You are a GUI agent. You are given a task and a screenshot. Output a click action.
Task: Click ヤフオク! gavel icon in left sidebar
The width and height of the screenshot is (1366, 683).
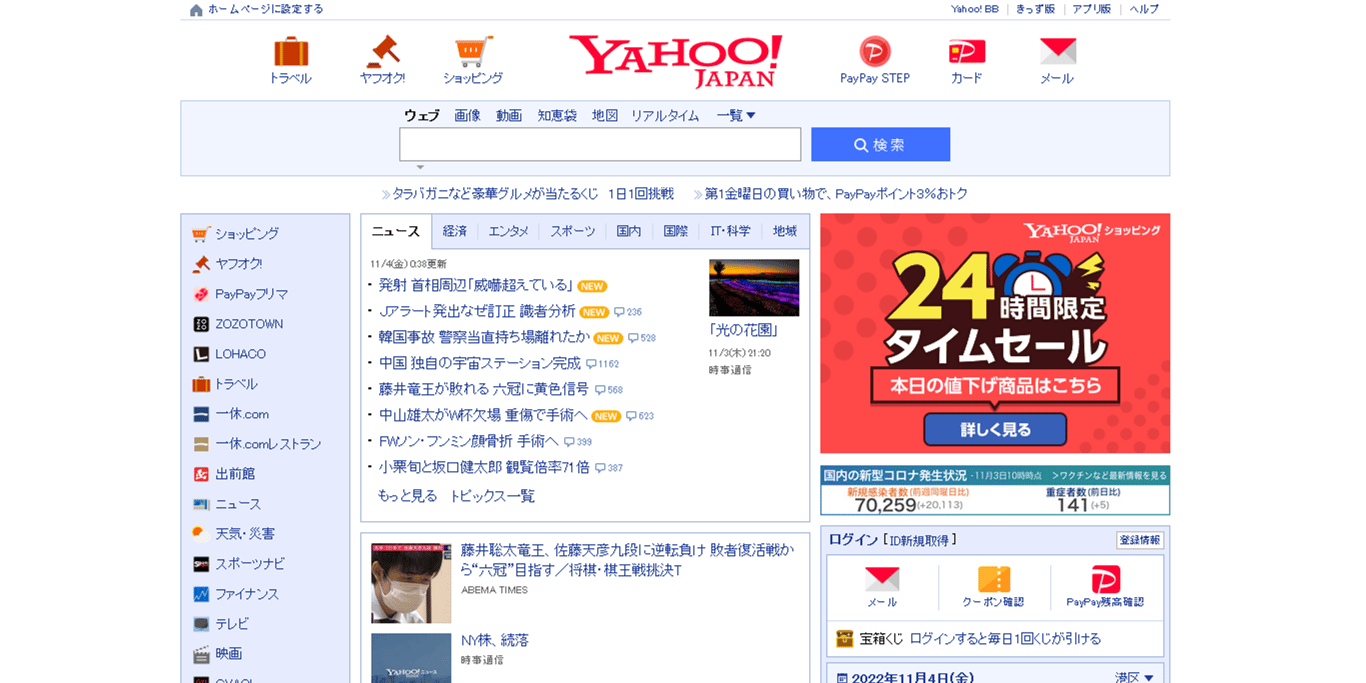pos(201,264)
